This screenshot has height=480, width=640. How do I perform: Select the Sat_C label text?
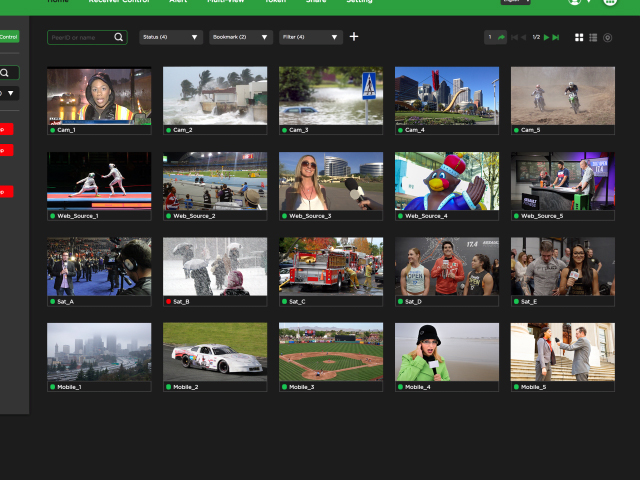coord(297,302)
